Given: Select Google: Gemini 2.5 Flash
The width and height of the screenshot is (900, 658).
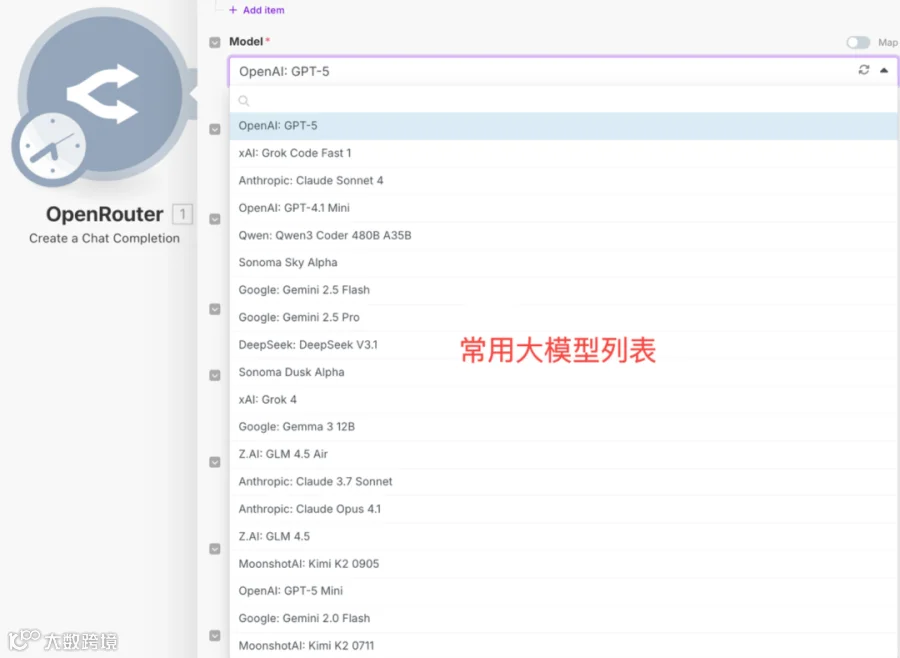Looking at the screenshot, I should (x=563, y=290).
